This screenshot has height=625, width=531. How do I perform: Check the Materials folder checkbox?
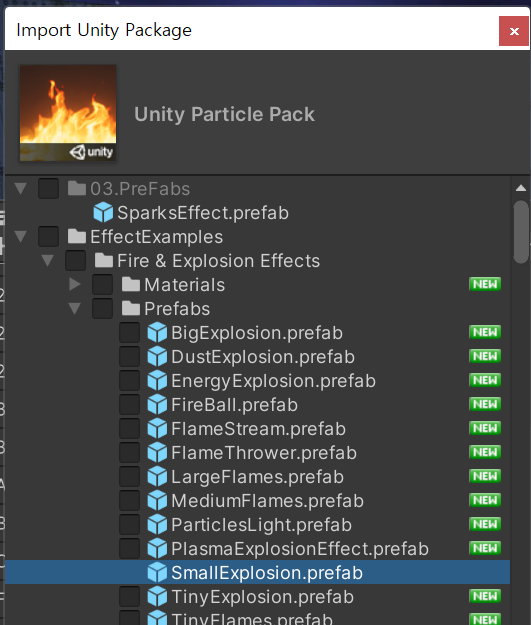[x=102, y=285]
